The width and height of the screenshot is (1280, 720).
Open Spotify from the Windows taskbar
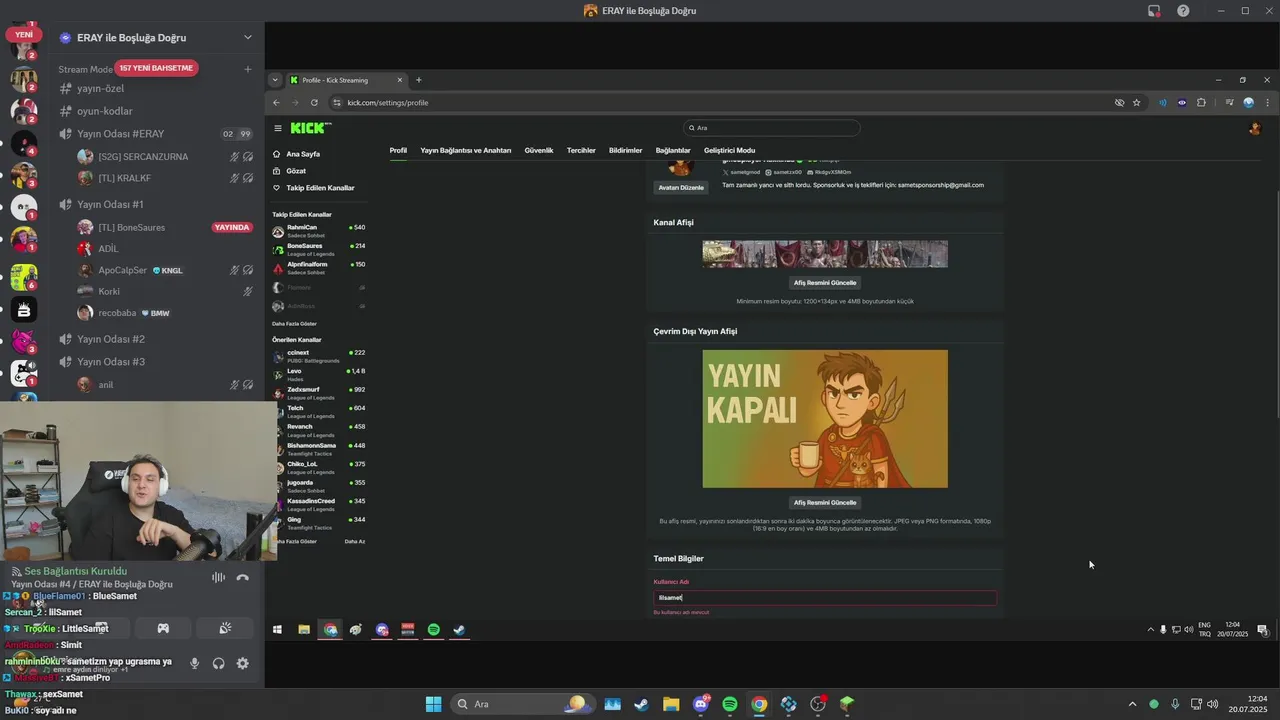(730, 704)
